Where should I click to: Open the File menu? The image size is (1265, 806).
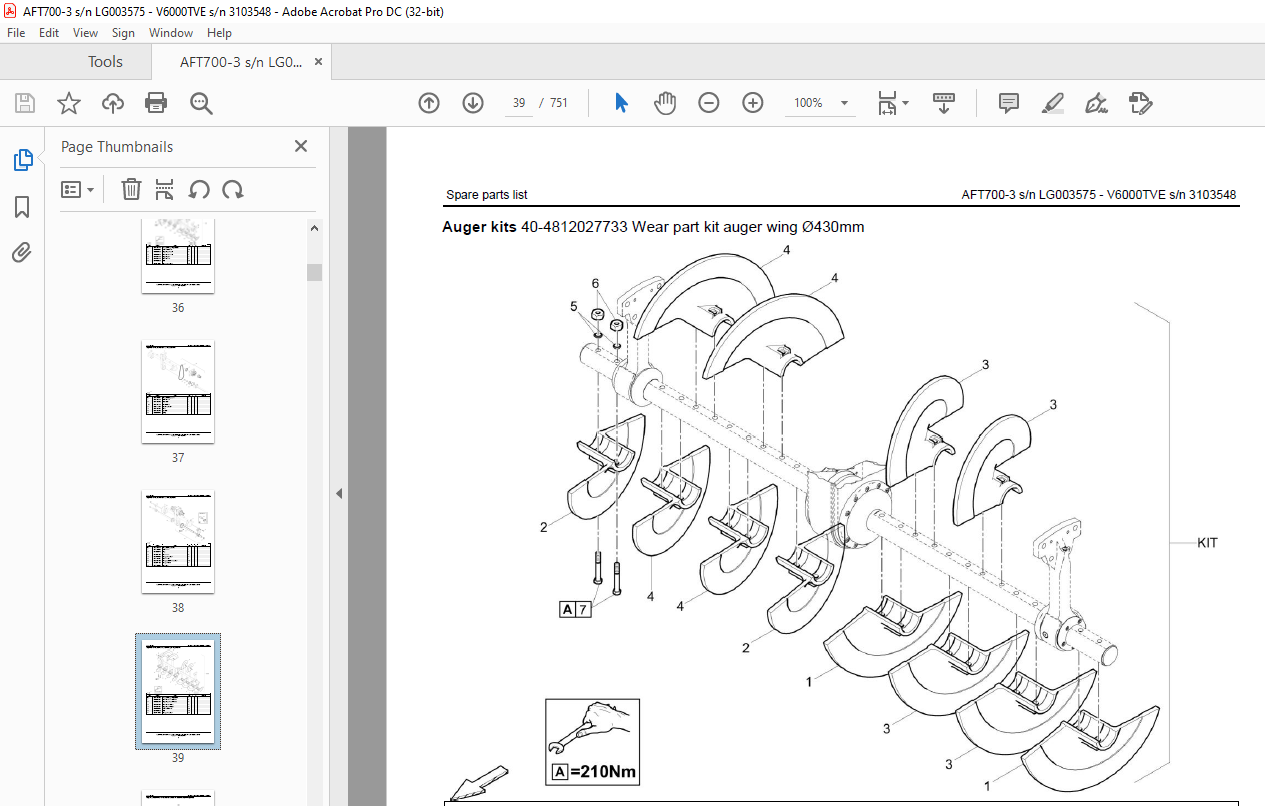[16, 33]
